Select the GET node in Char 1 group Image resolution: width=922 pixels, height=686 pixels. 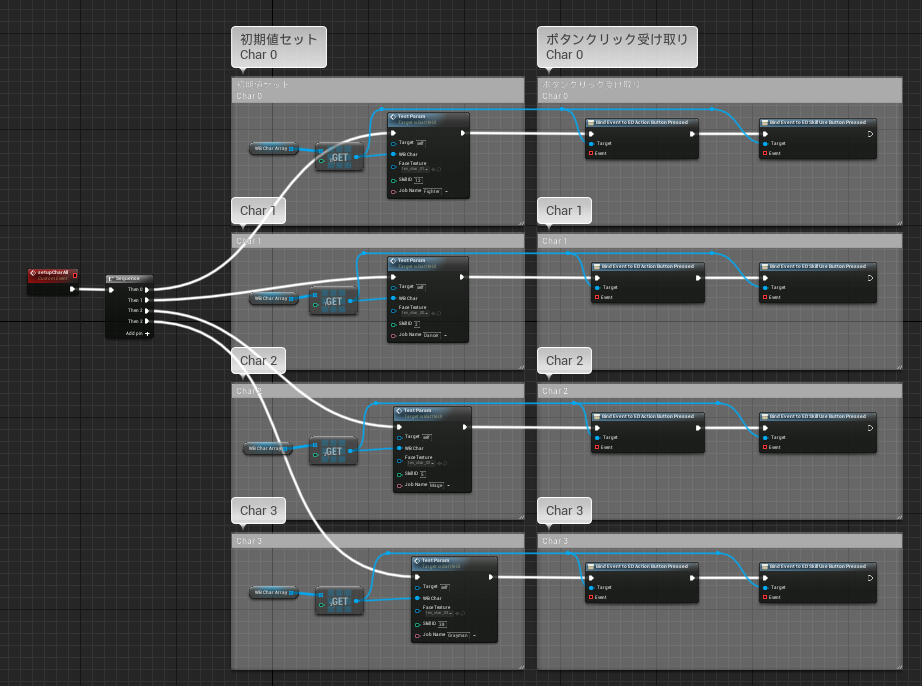click(333, 301)
